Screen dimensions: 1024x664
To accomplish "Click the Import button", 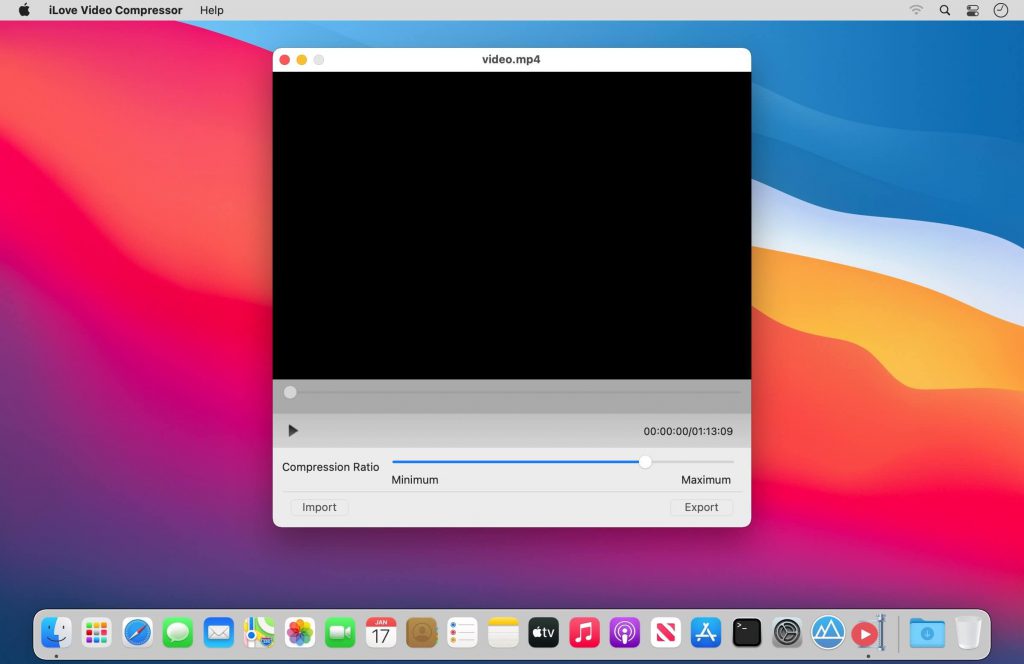I will click(x=318, y=507).
